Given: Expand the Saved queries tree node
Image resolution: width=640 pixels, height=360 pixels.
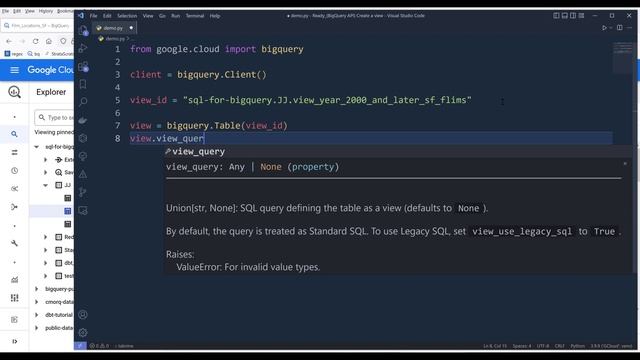Looking at the screenshot, I should tap(46, 172).
